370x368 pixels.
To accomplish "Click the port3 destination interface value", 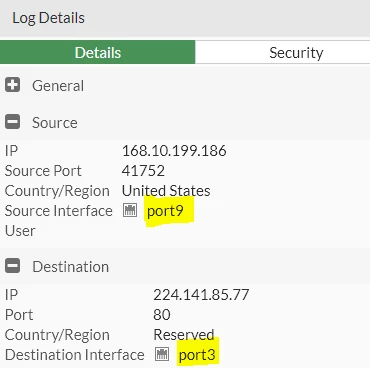I will (x=197, y=355).
